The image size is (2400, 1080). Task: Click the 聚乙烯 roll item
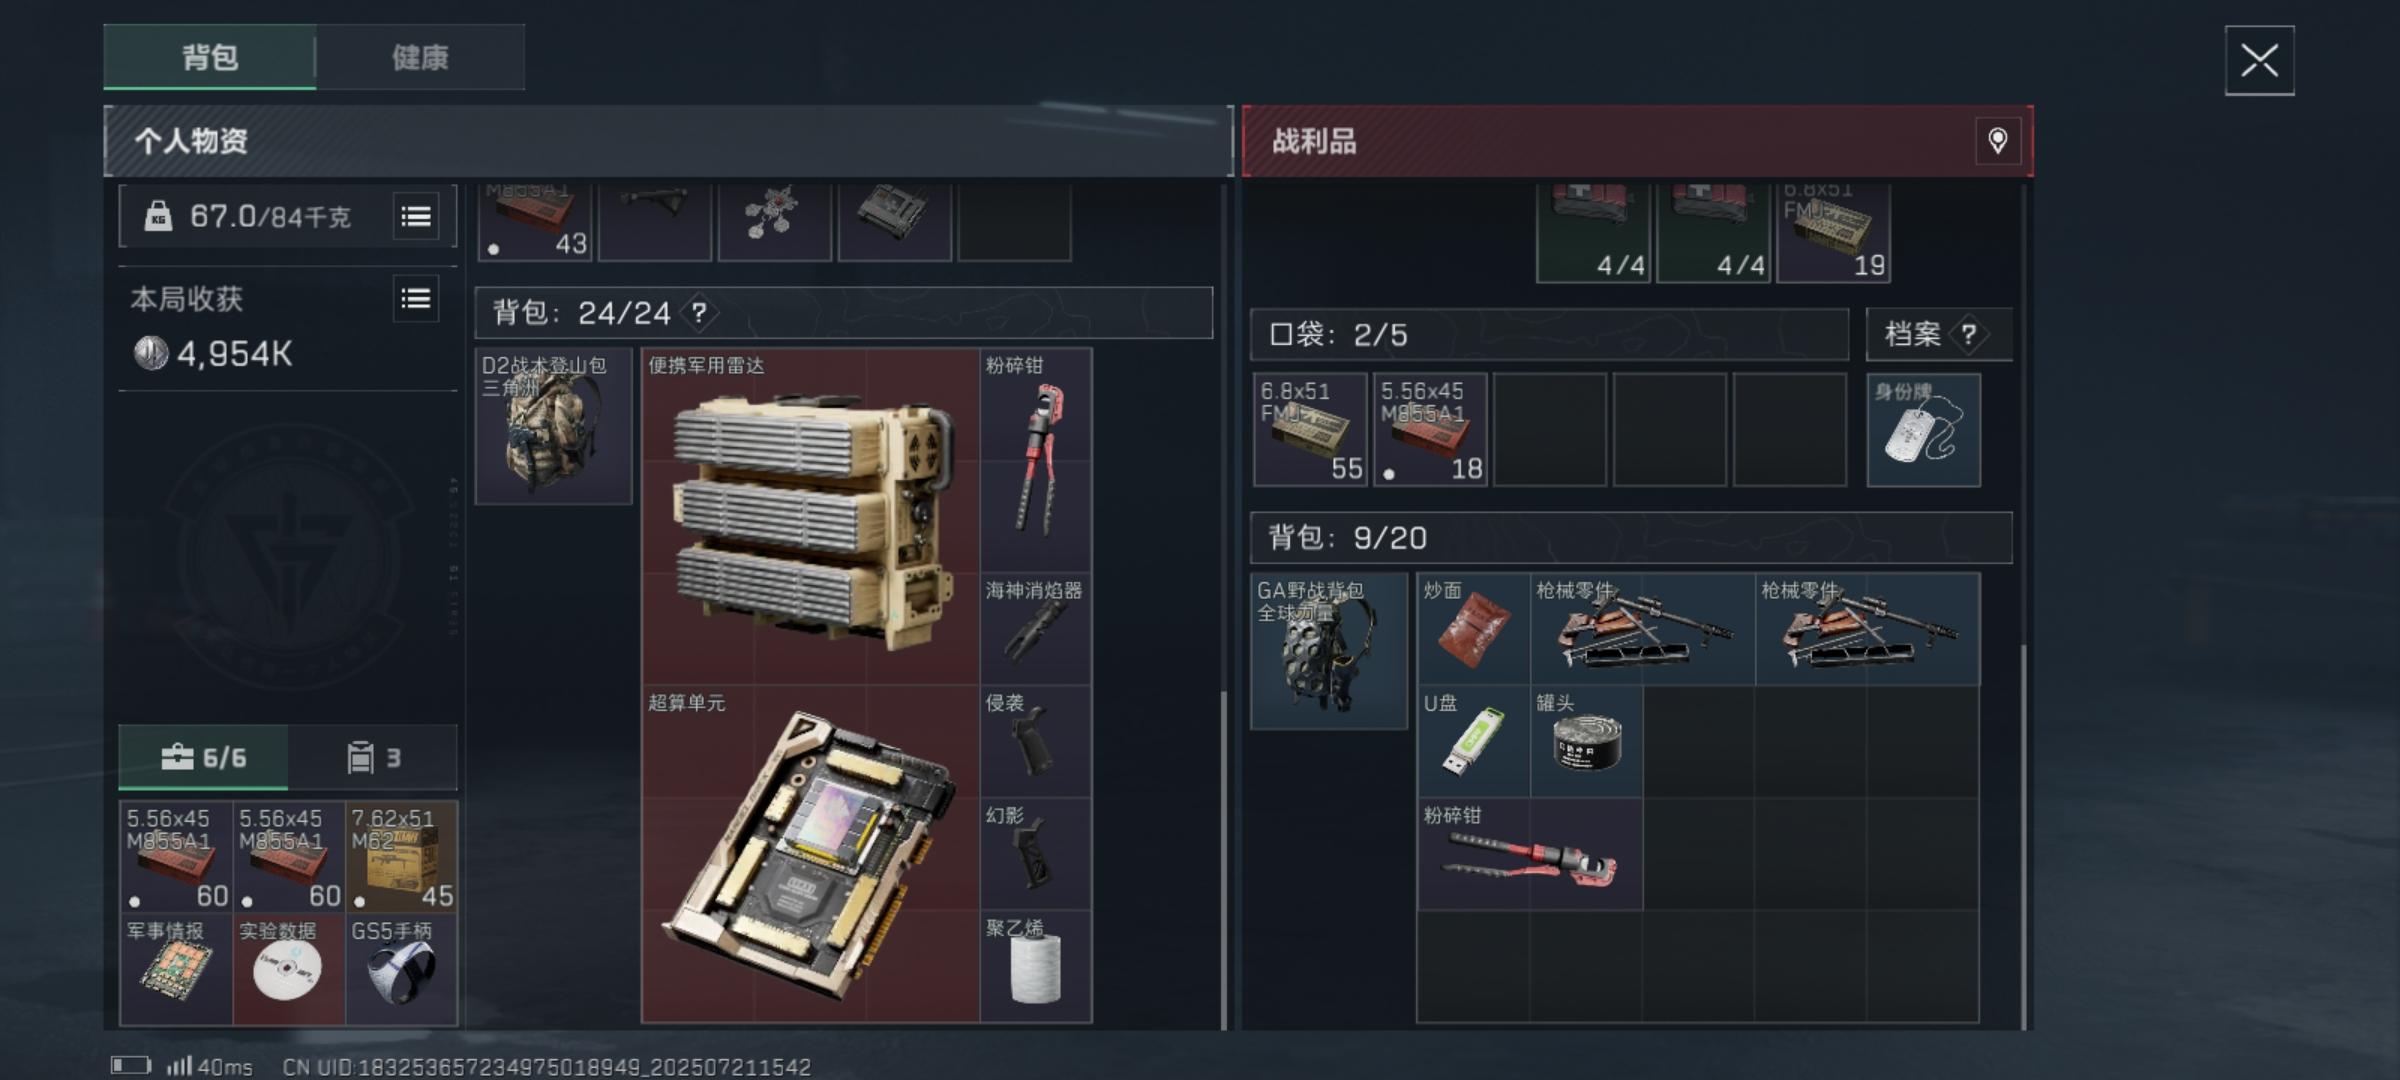(1035, 966)
